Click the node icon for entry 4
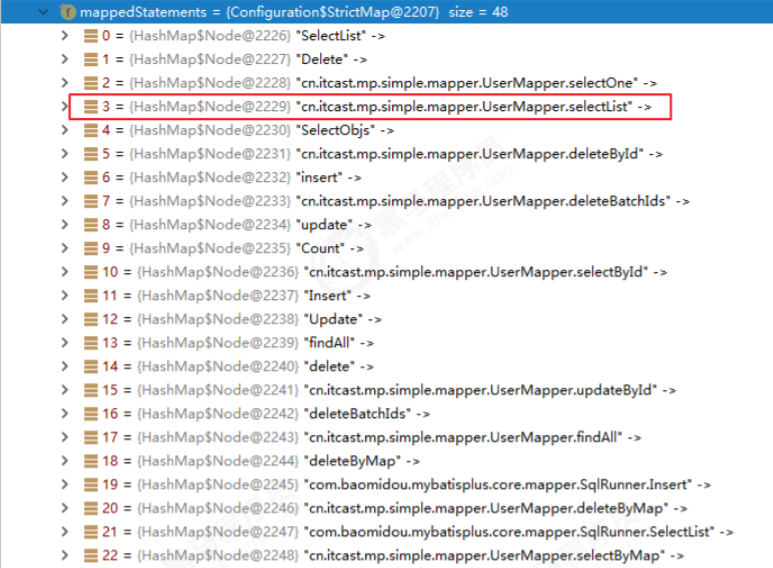Viewport: 773px width, 568px height. pyautogui.click(x=91, y=130)
